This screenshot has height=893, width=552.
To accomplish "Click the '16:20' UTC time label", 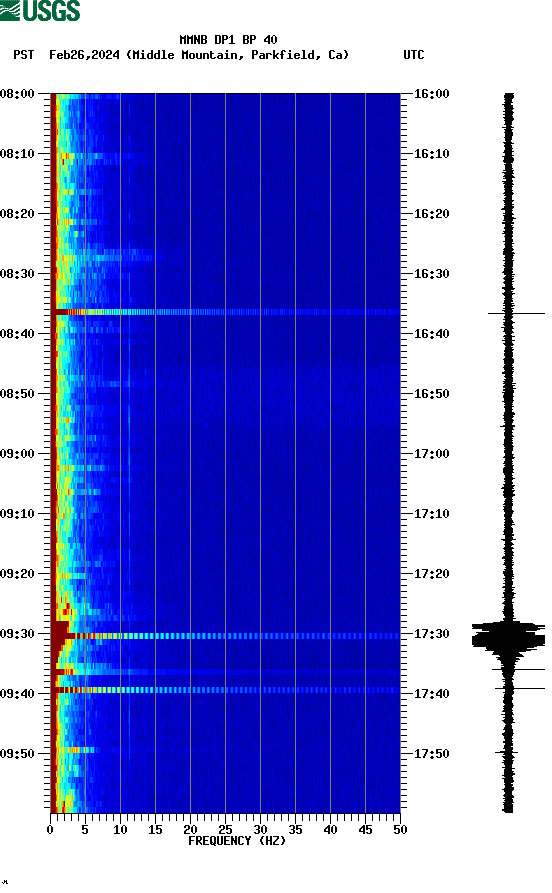I will point(432,214).
